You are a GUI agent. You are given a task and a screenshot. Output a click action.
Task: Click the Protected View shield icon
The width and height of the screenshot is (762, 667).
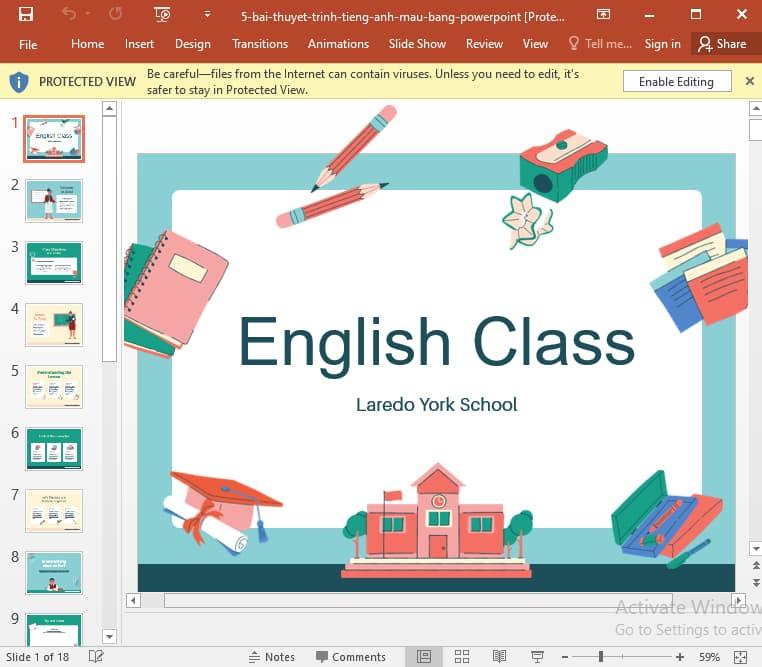19,81
